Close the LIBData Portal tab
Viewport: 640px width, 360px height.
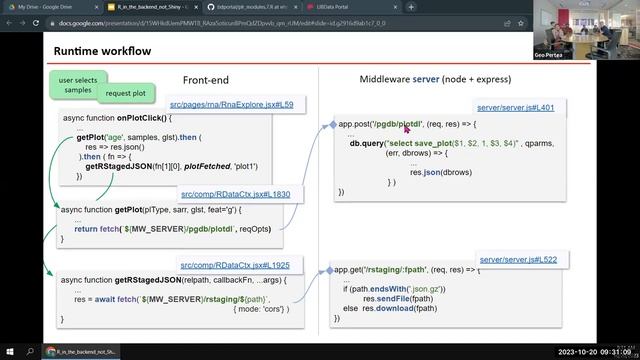(395, 7)
